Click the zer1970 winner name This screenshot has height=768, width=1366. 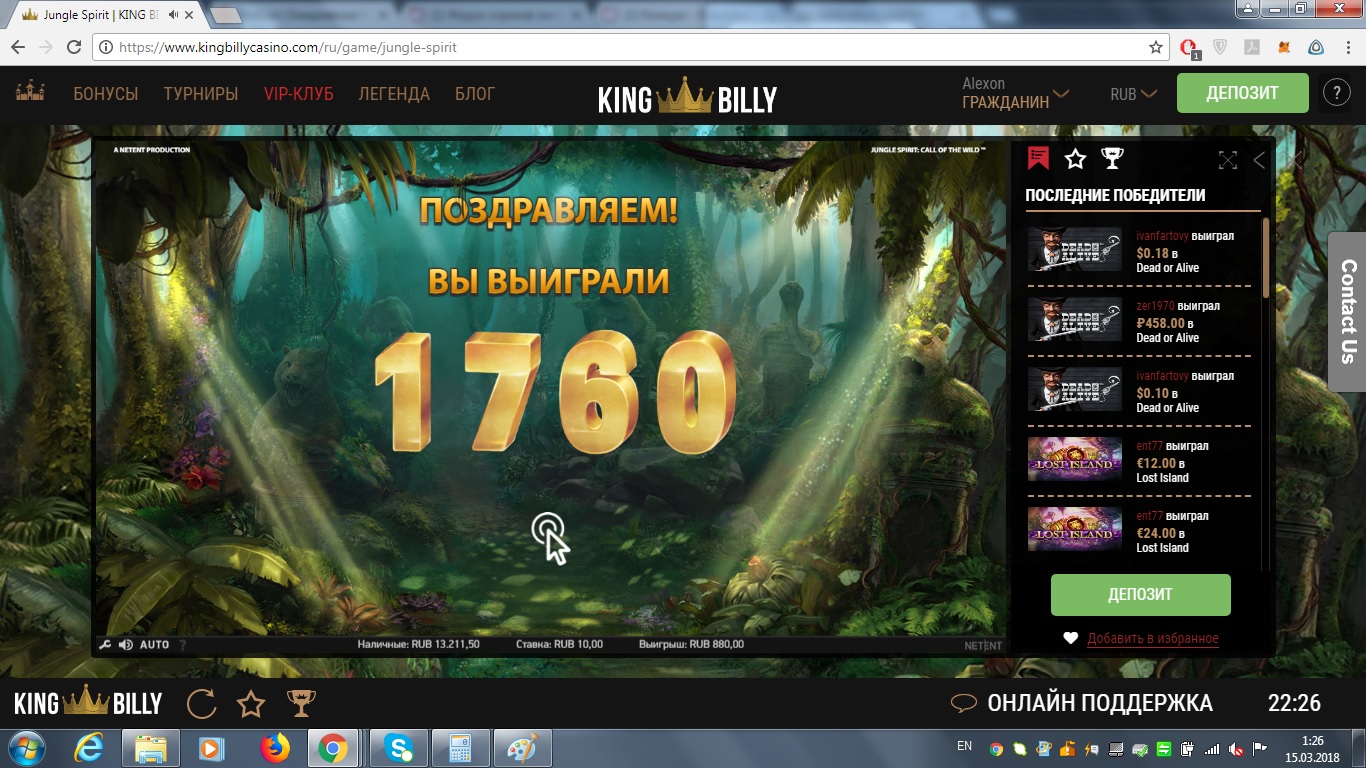pos(1155,306)
